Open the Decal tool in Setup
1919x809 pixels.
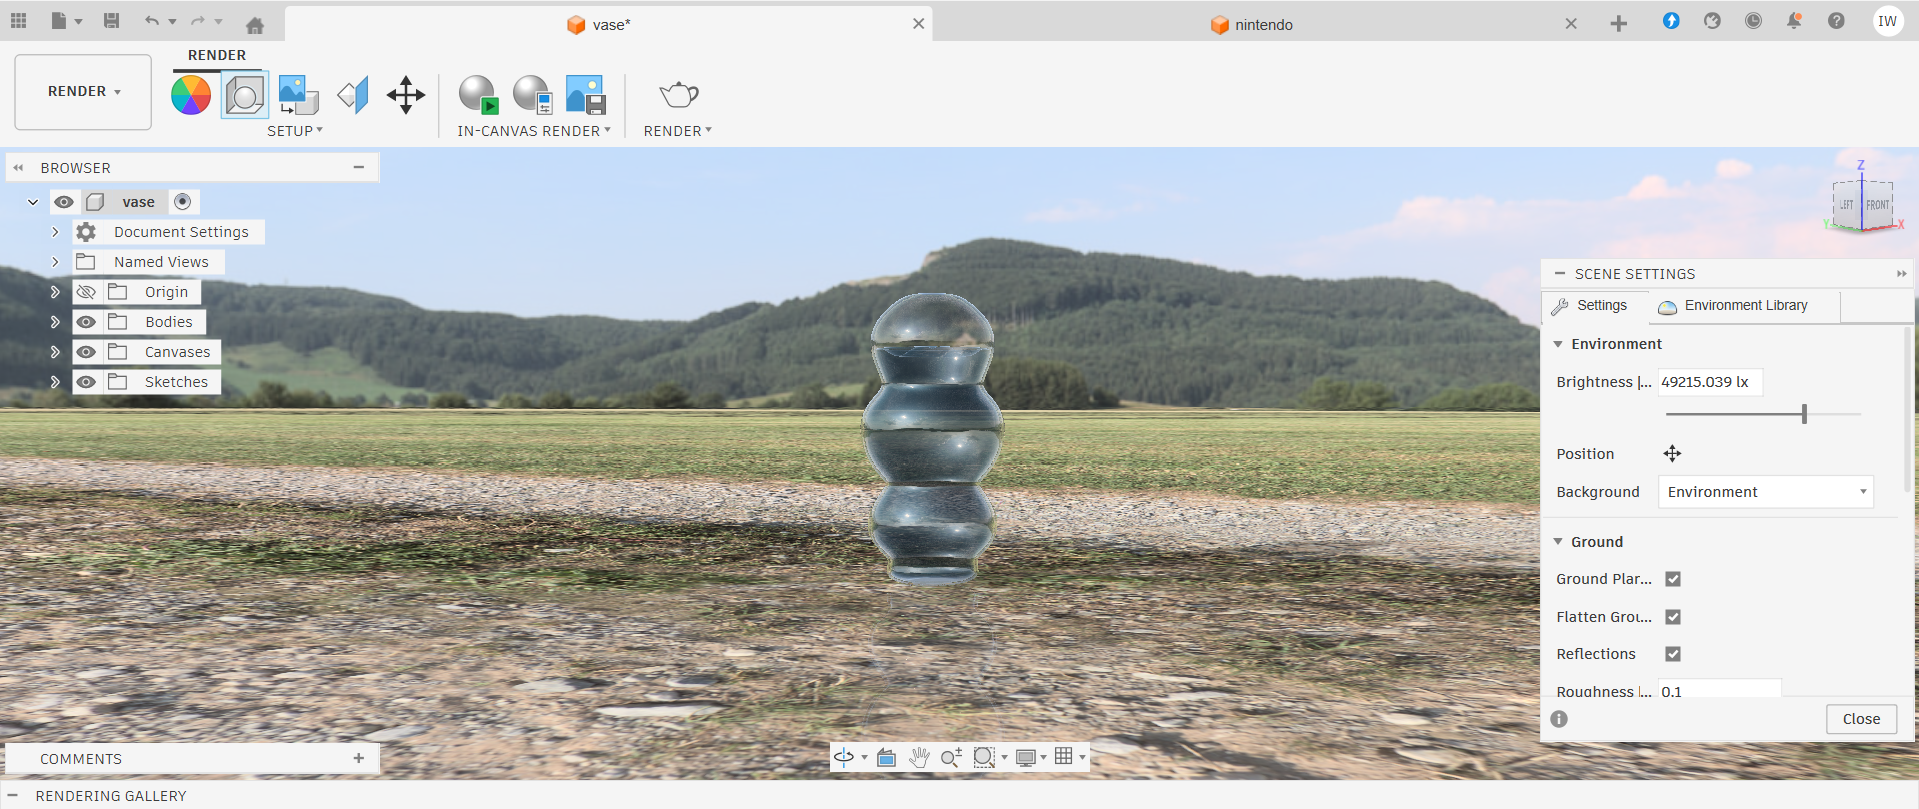(298, 96)
